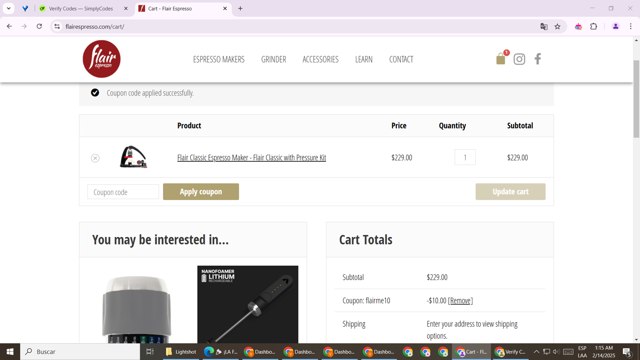
Task: Open the Chrome profile avatar
Action: coord(616,27)
